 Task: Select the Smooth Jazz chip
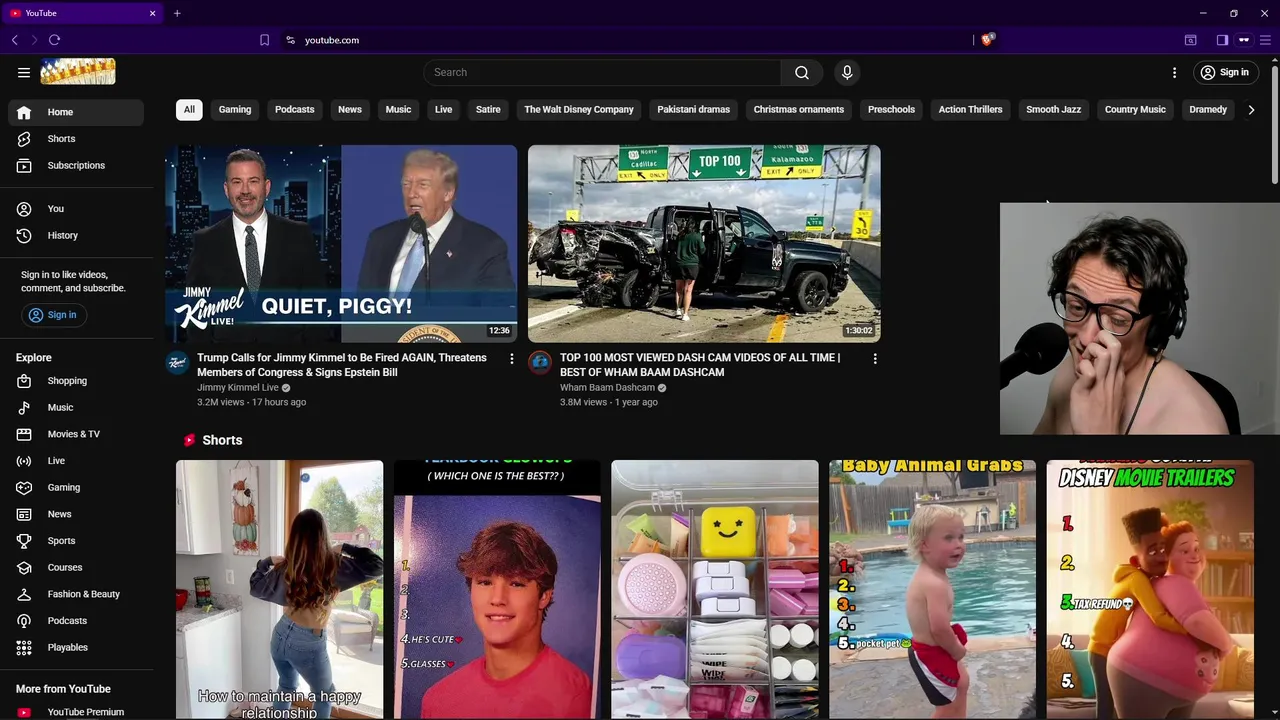(1054, 110)
